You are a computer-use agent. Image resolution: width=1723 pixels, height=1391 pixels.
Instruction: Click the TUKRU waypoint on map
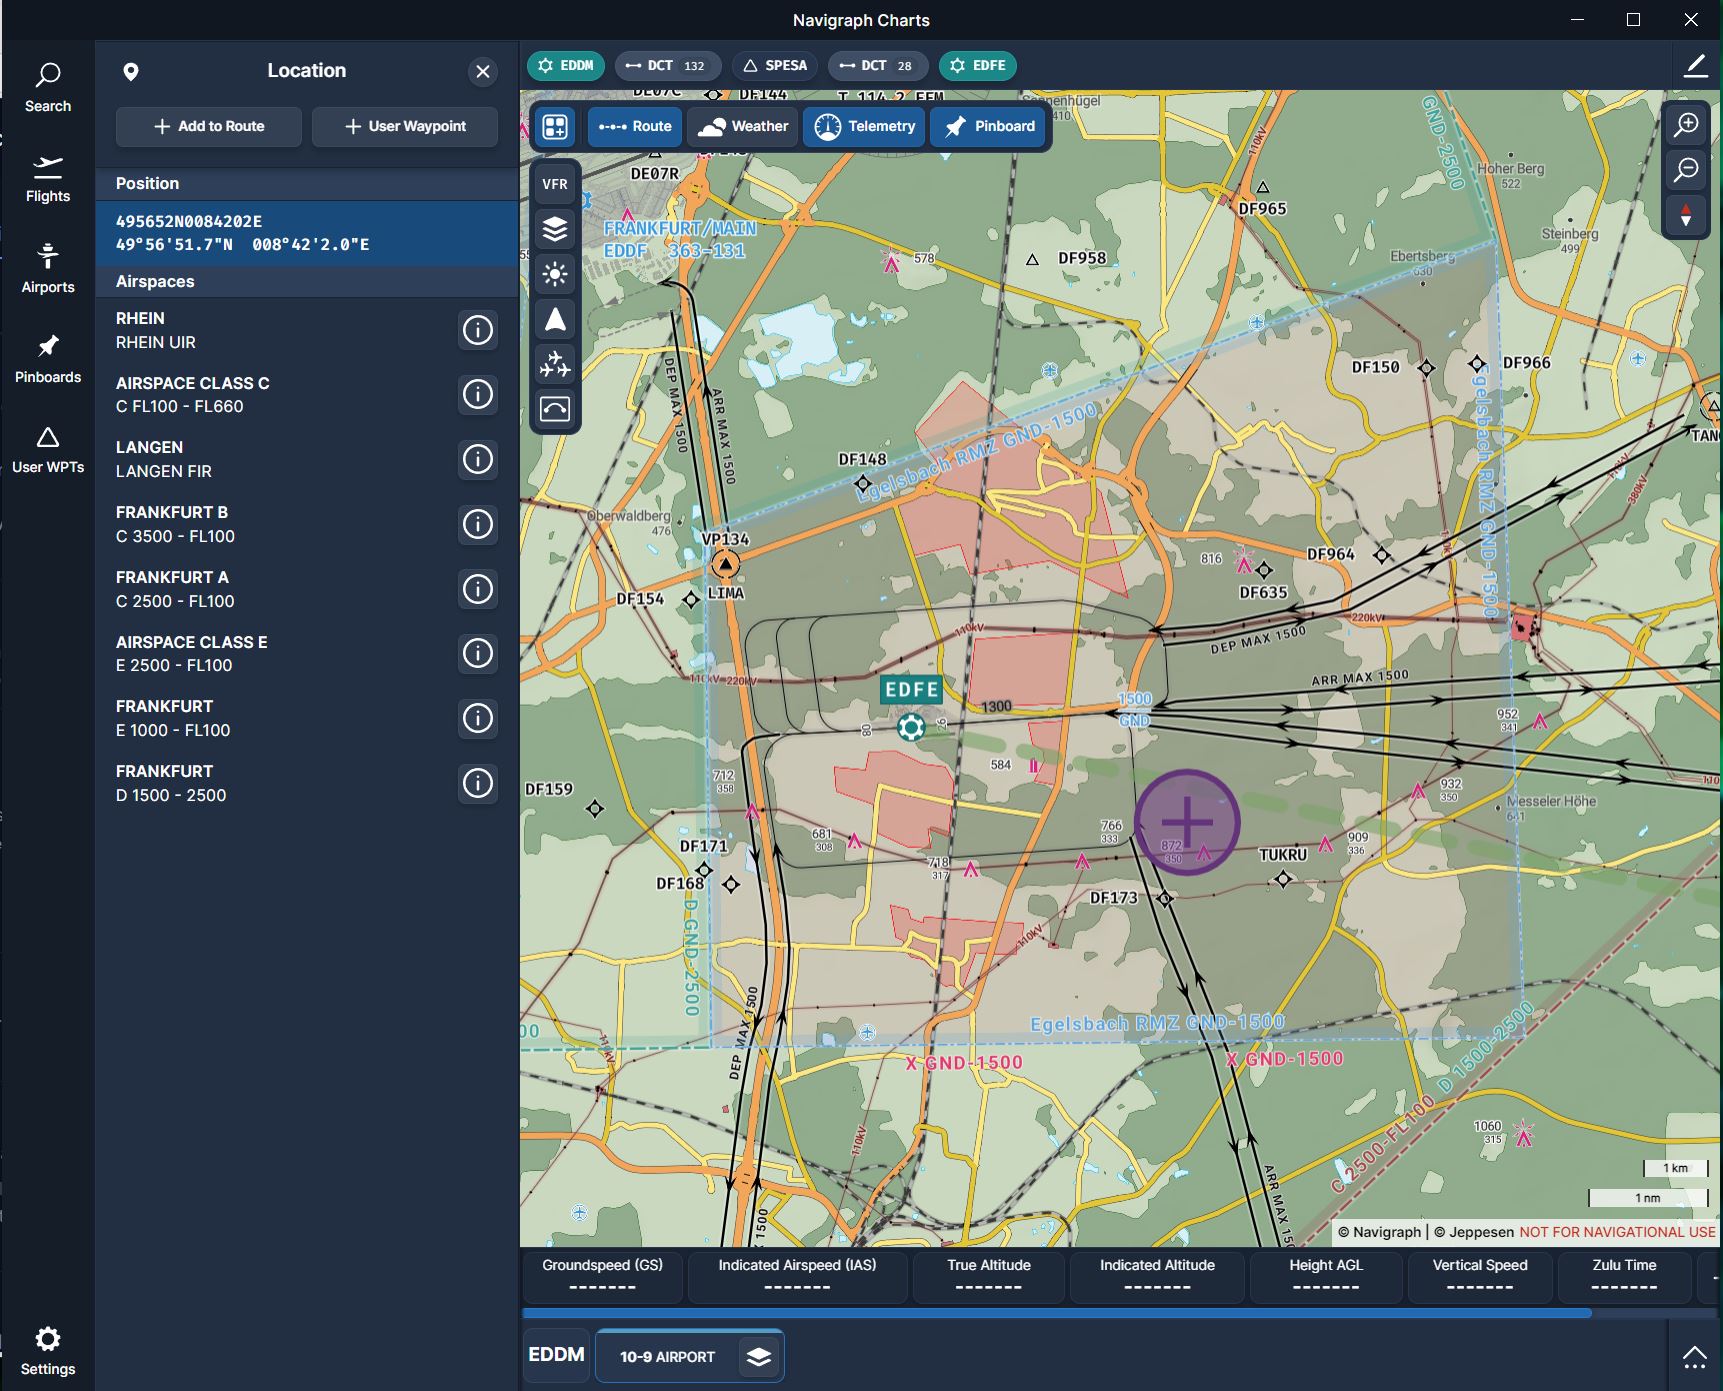pyautogui.click(x=1283, y=879)
